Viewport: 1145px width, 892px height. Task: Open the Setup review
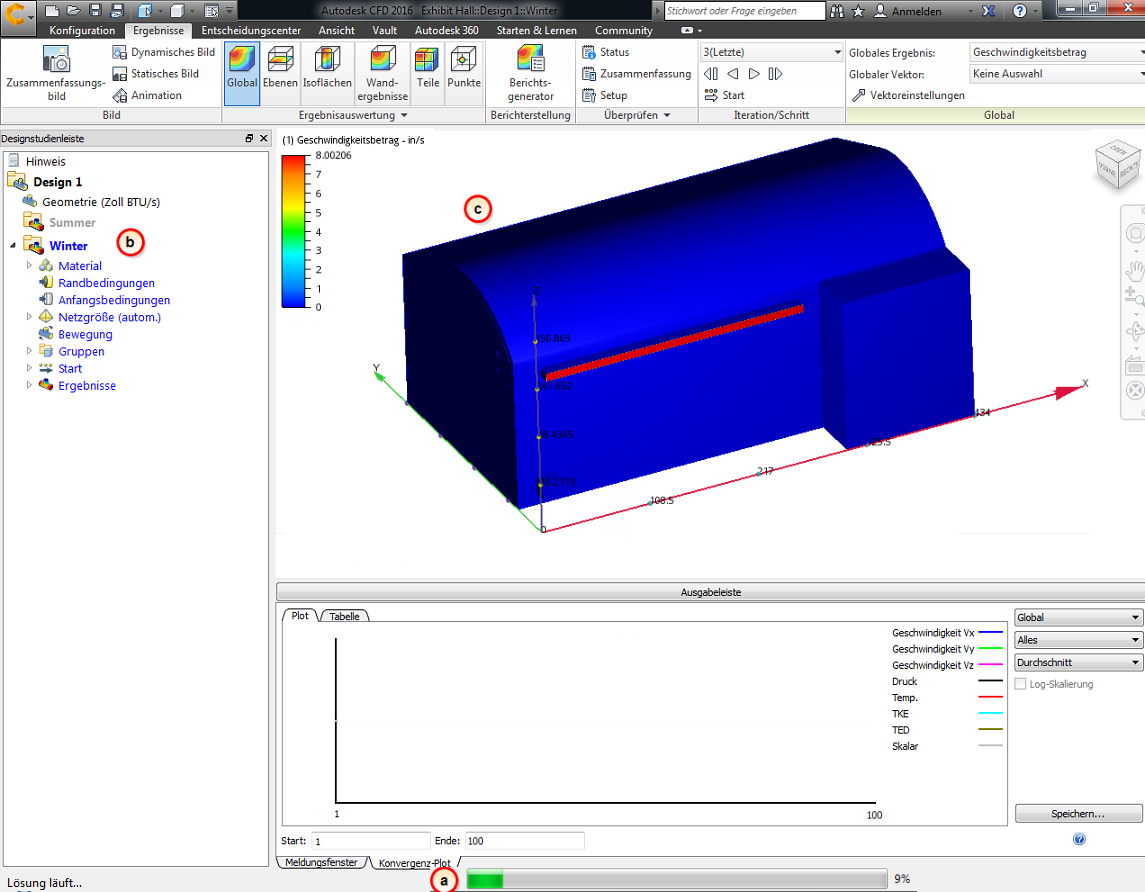pyautogui.click(x=605, y=95)
